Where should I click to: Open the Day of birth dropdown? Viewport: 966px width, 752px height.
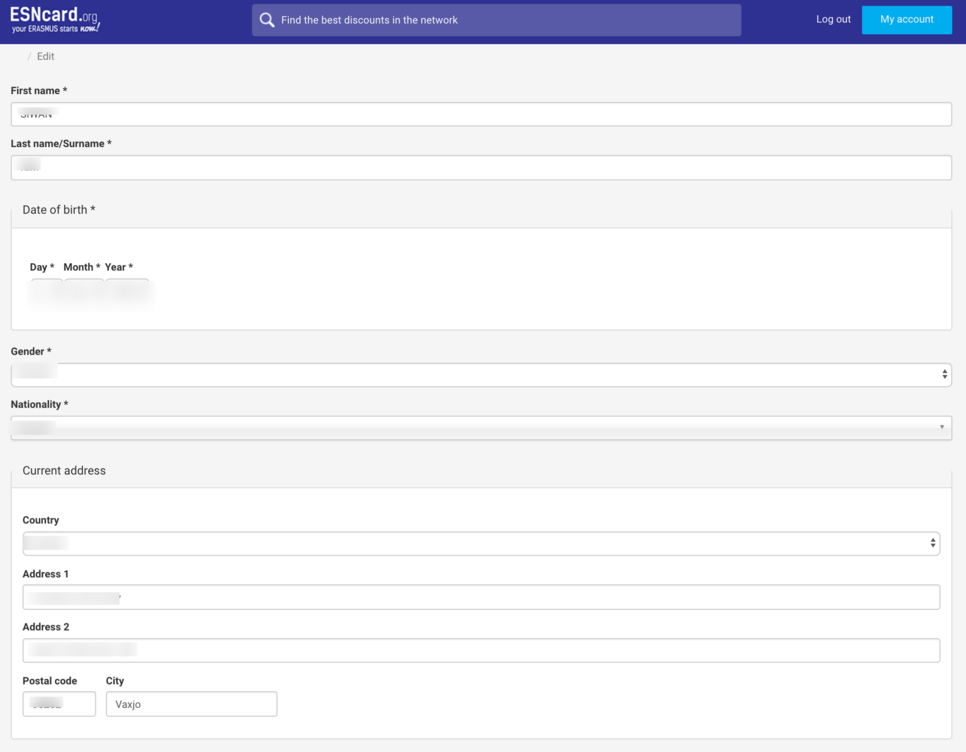click(x=47, y=290)
